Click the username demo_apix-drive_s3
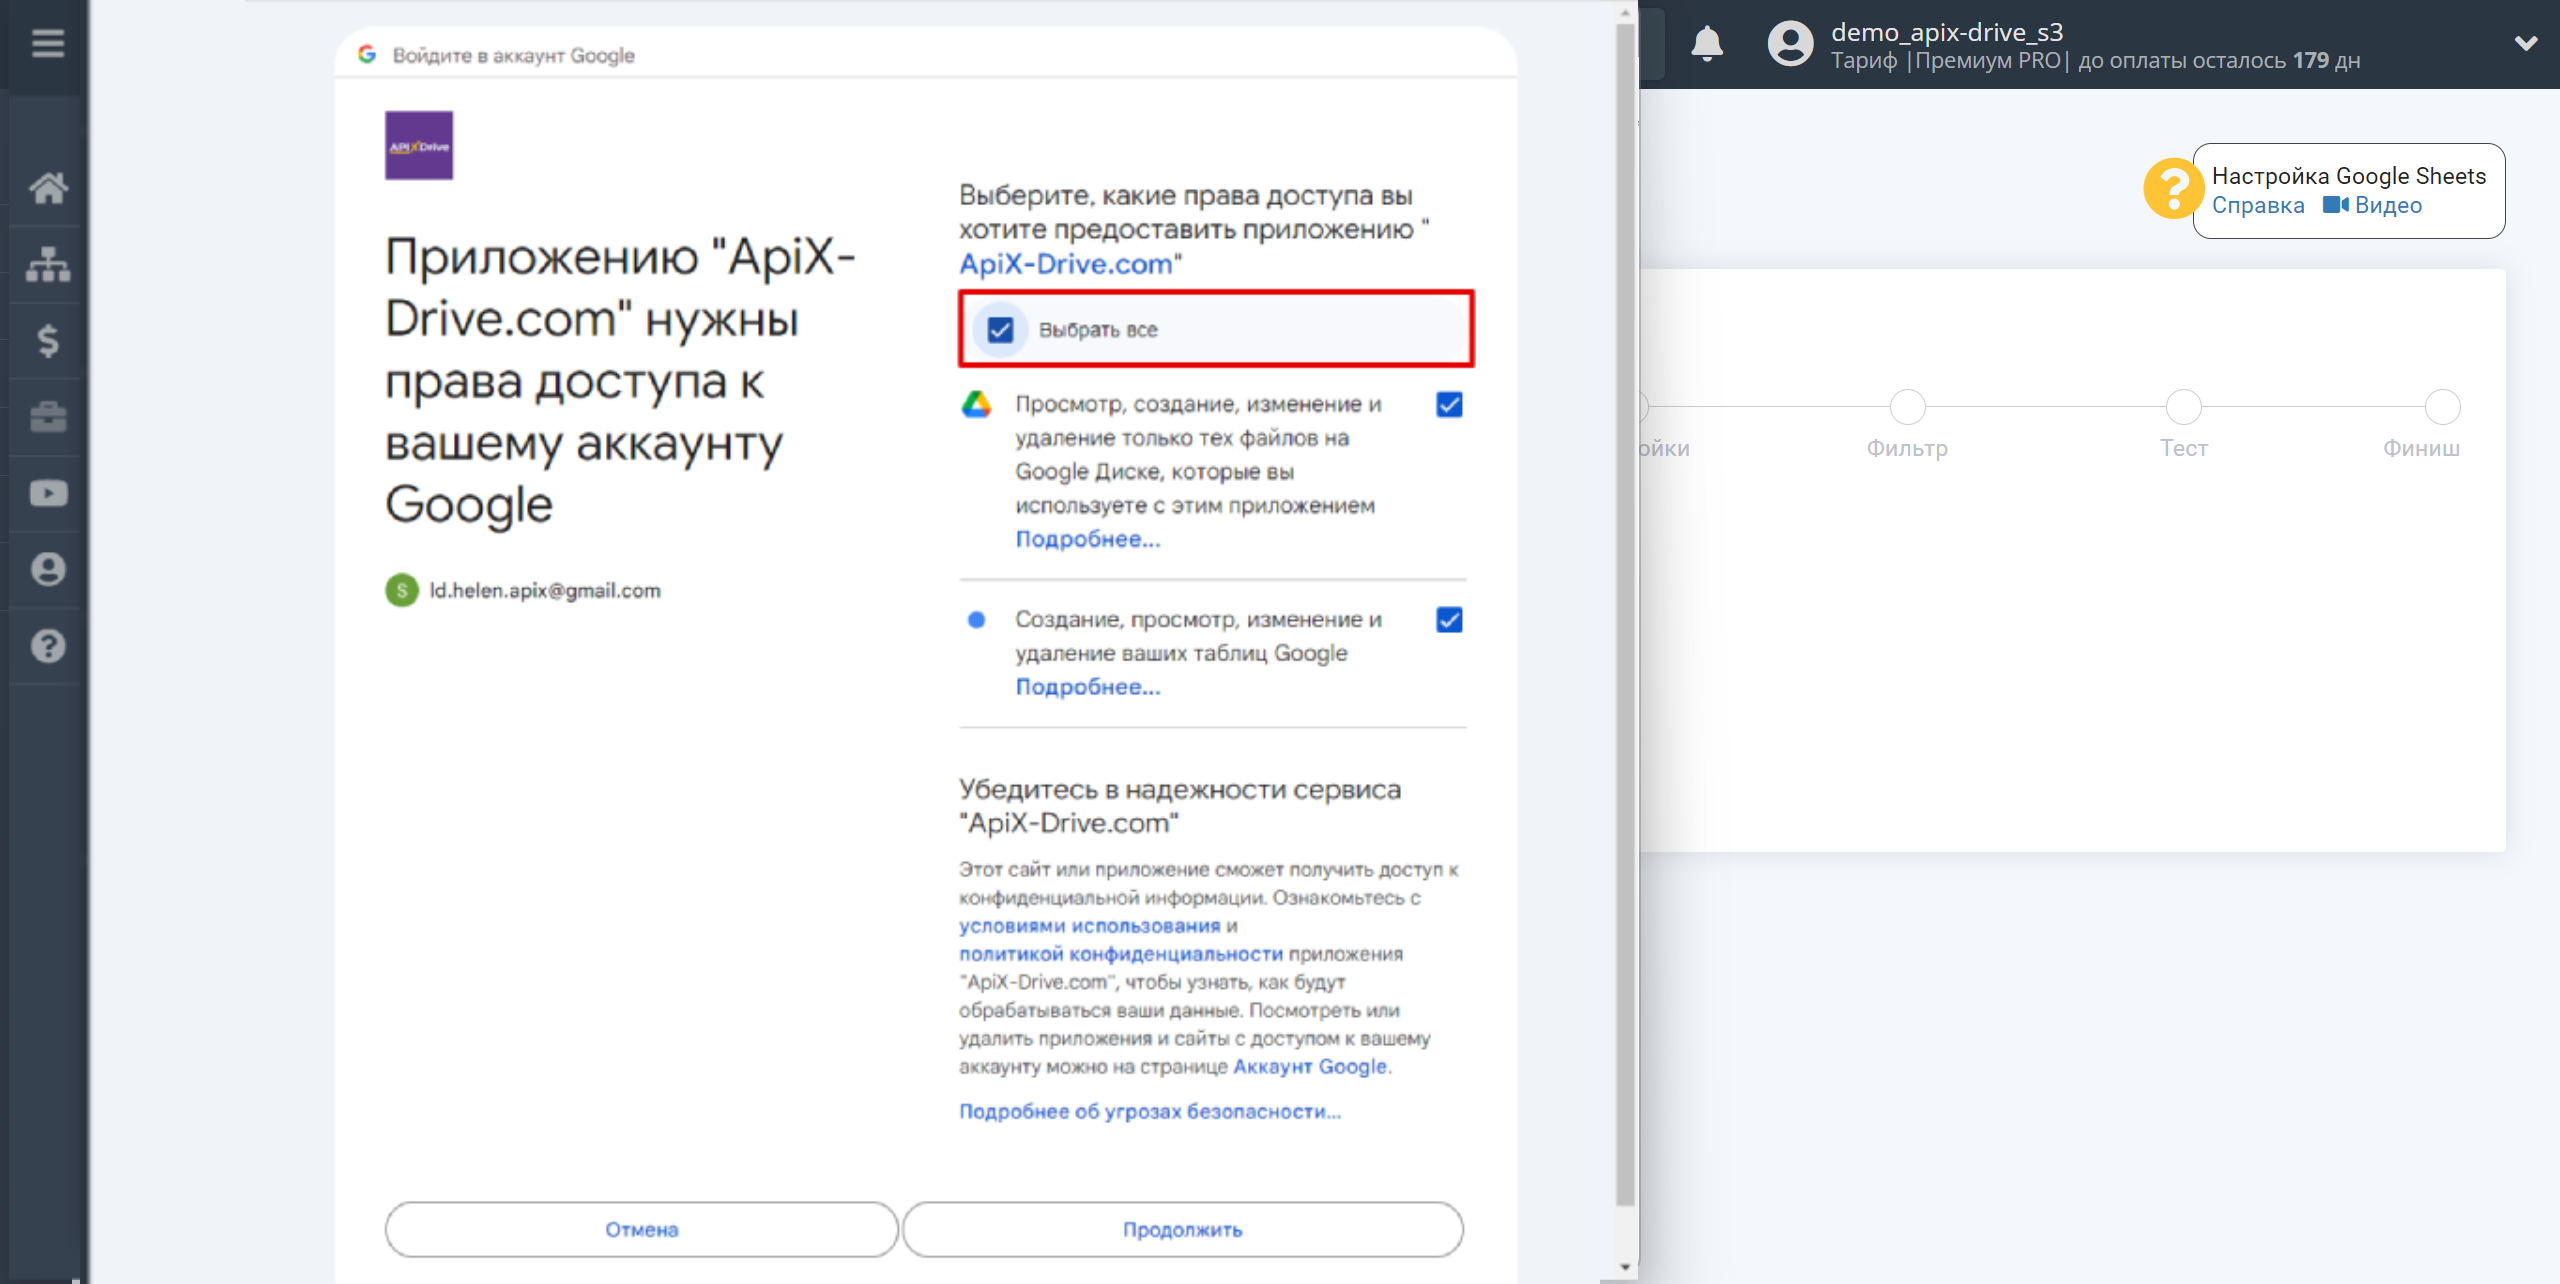2560x1284 pixels. pyautogui.click(x=1947, y=32)
